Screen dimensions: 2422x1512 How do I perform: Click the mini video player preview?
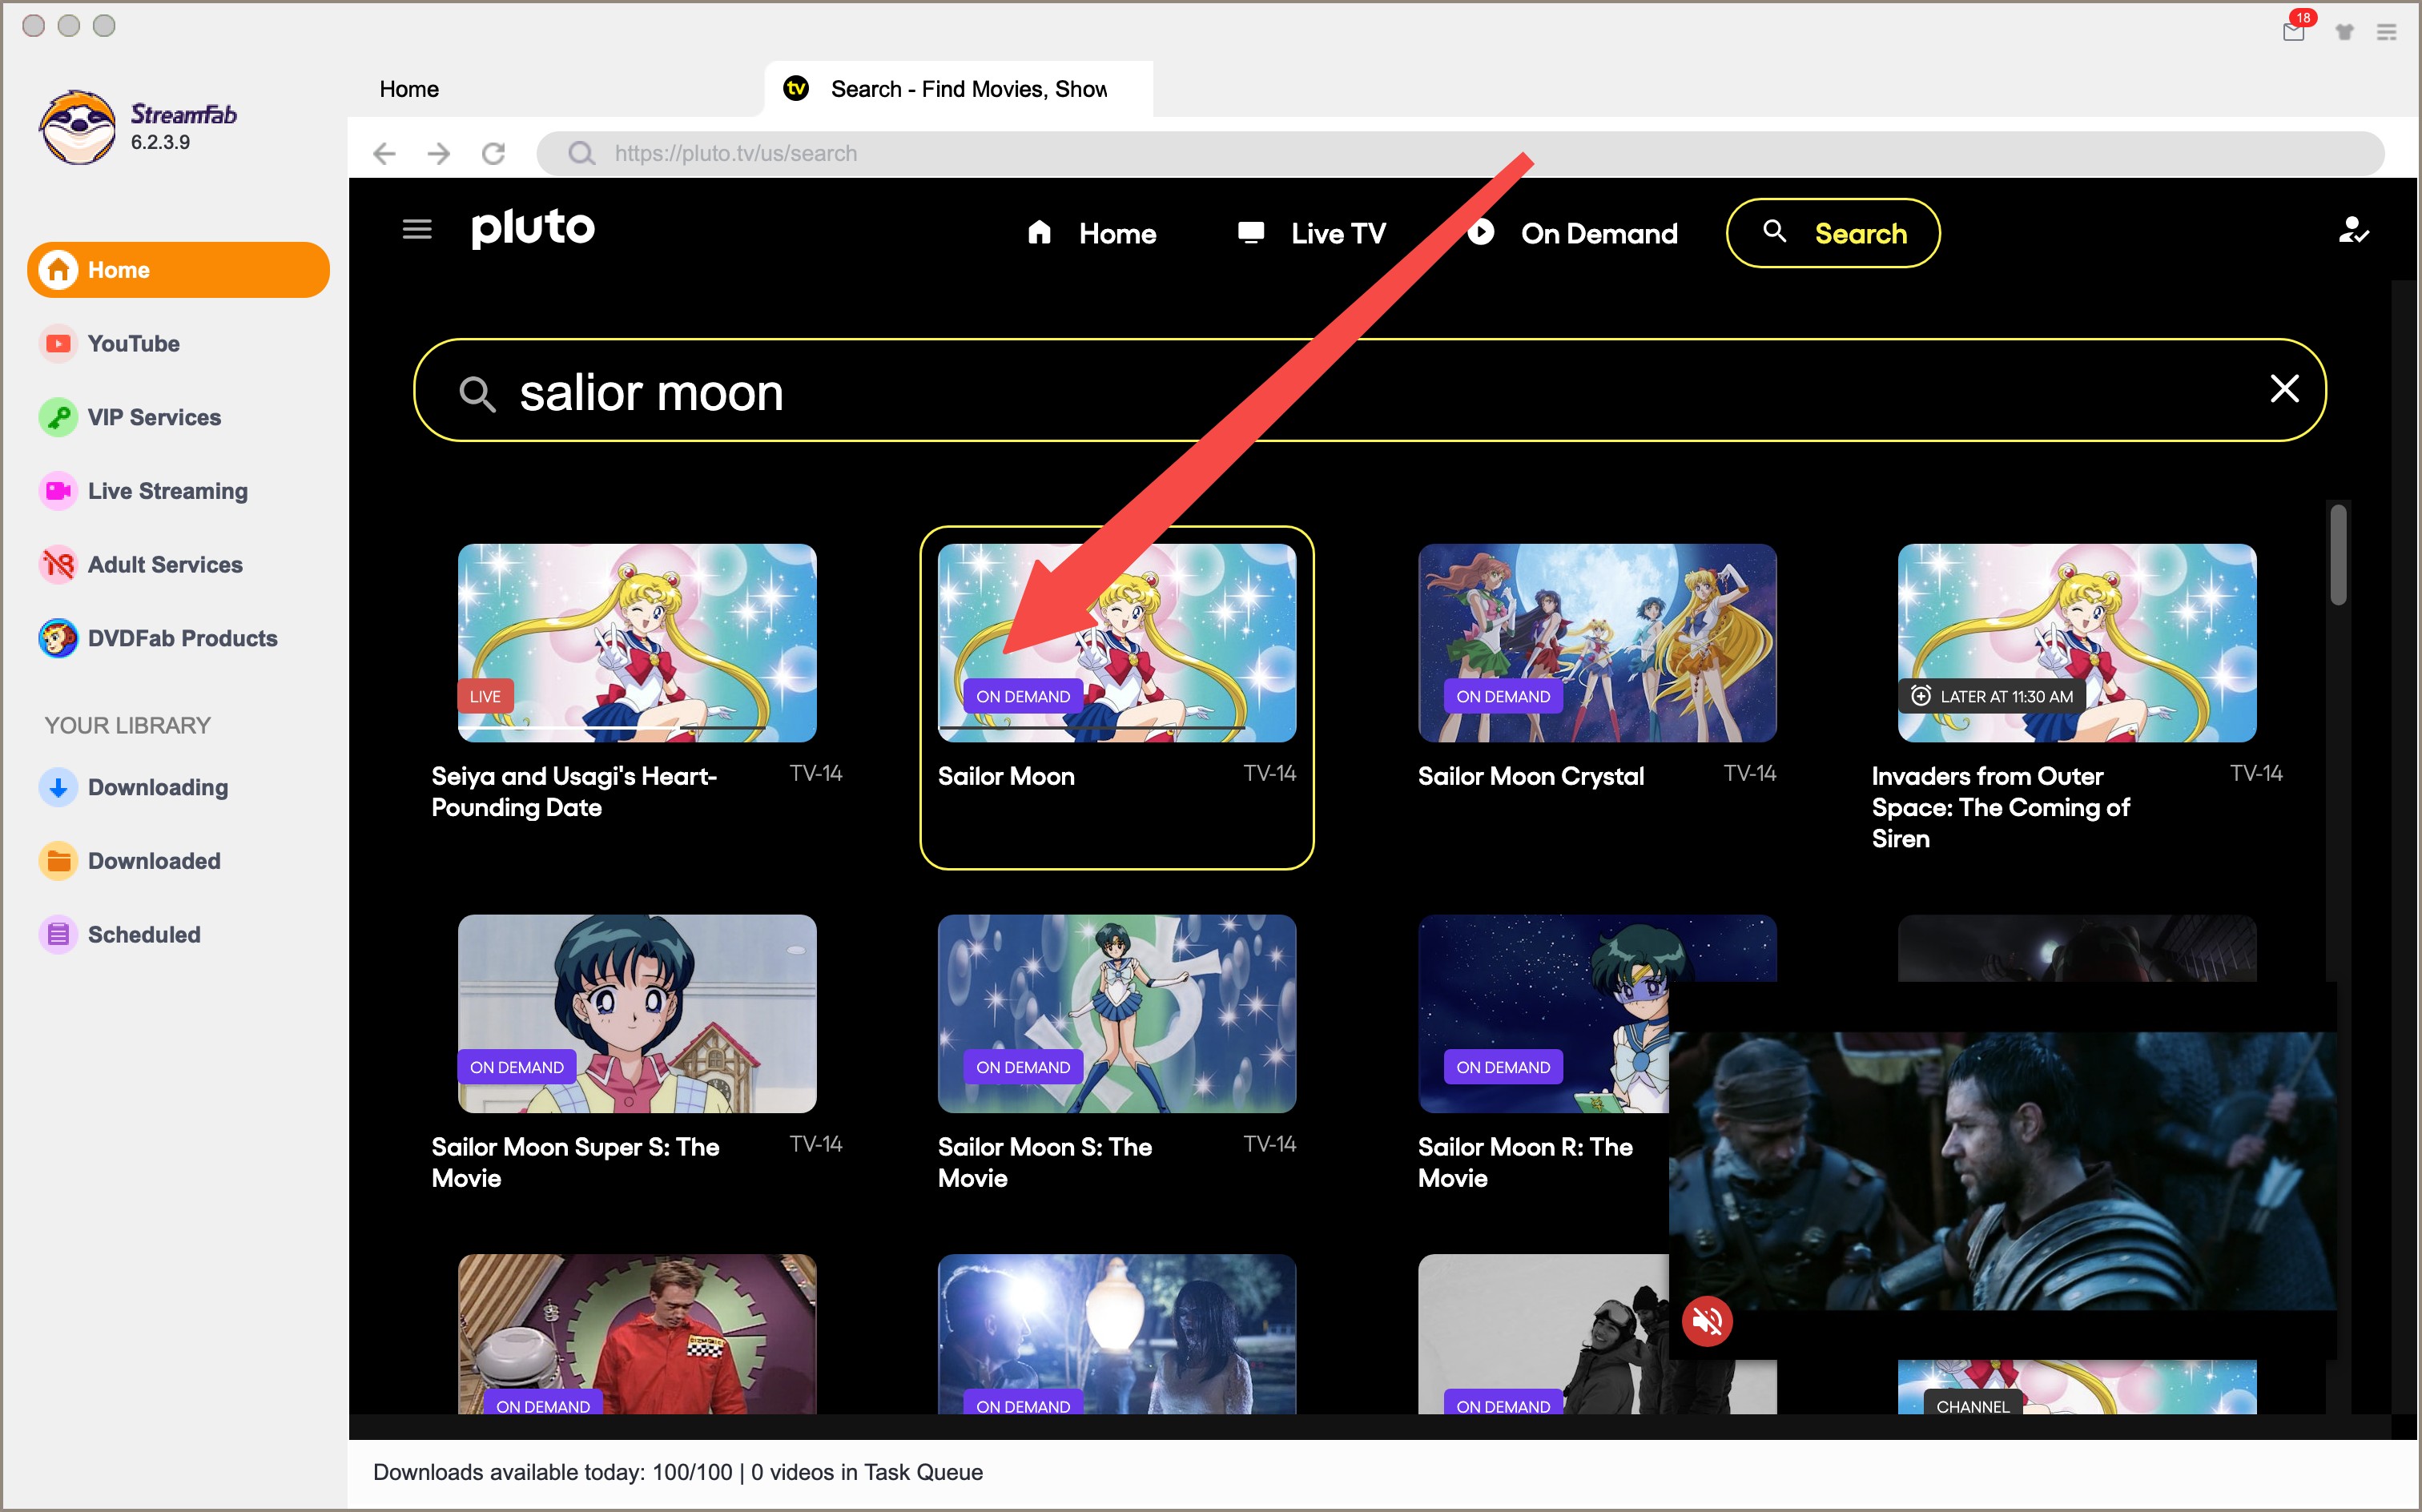(2002, 1171)
